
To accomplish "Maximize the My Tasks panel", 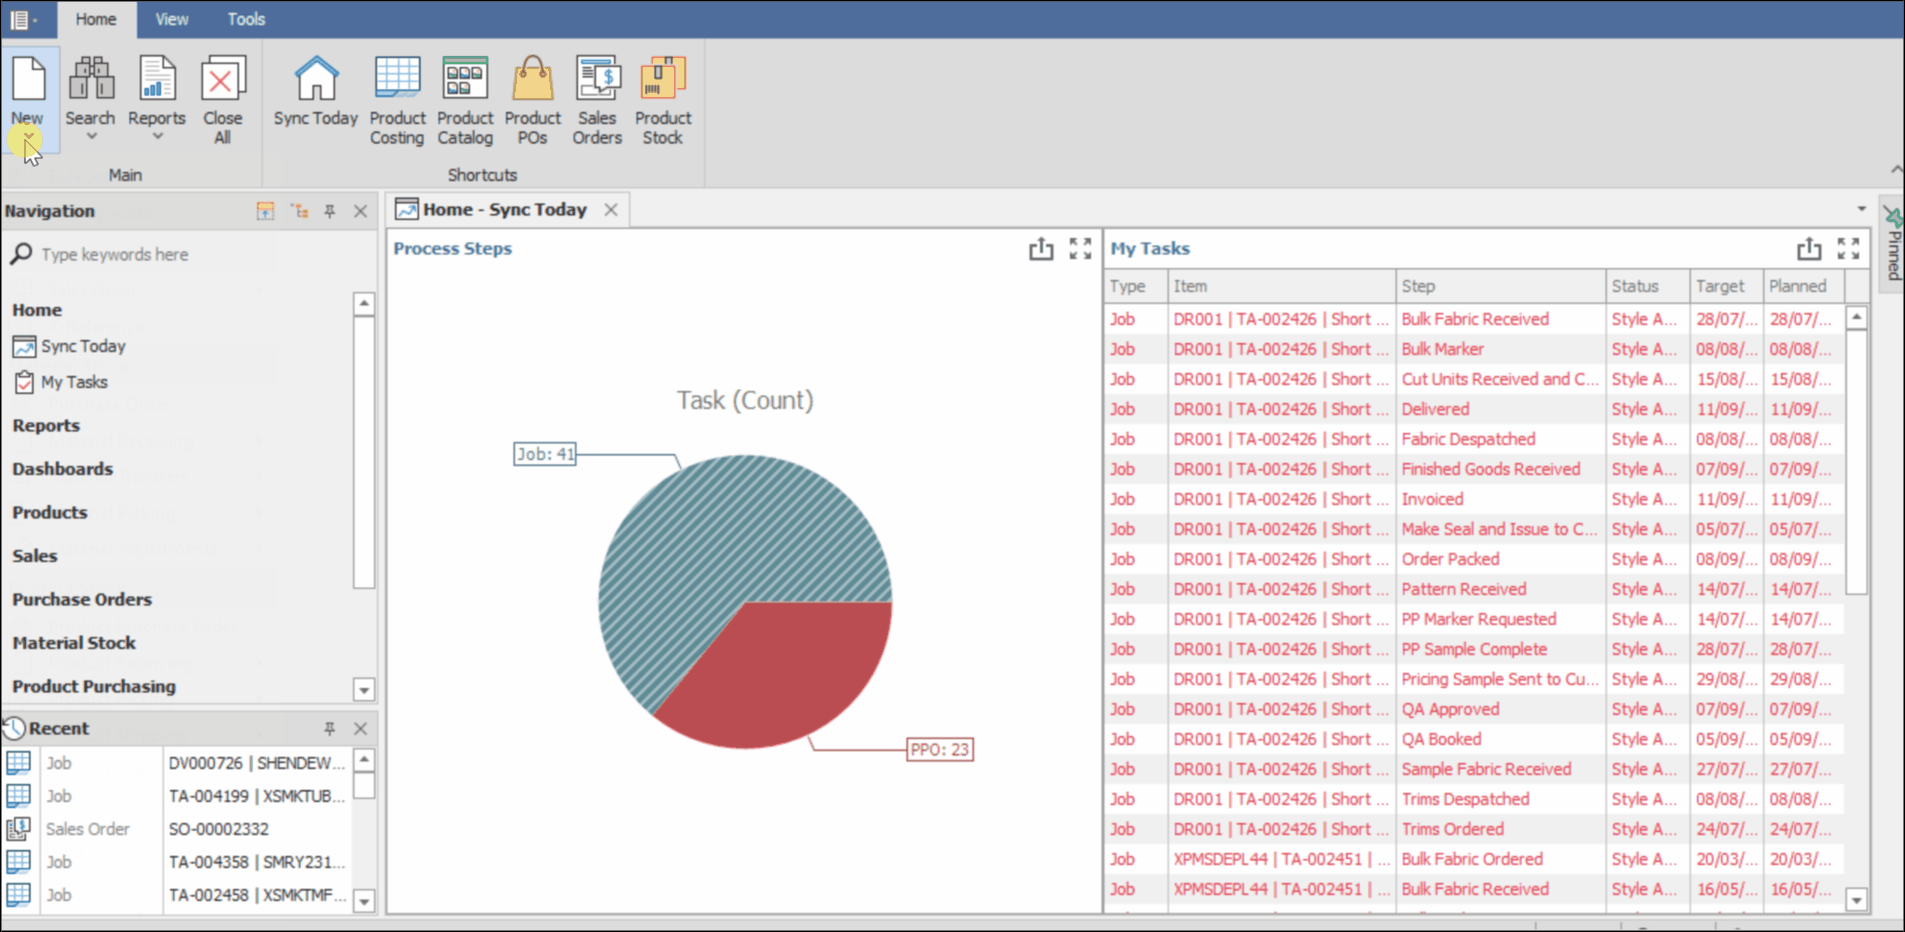I will coord(1848,249).
